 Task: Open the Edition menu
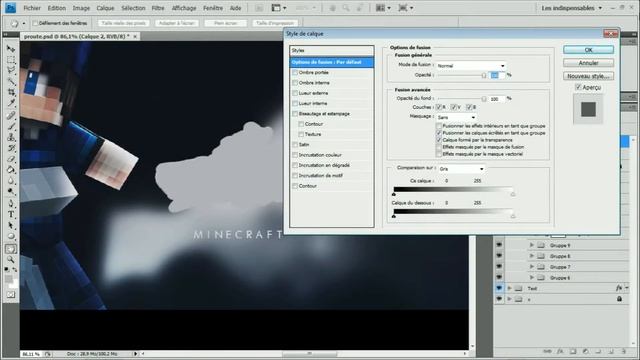56,8
